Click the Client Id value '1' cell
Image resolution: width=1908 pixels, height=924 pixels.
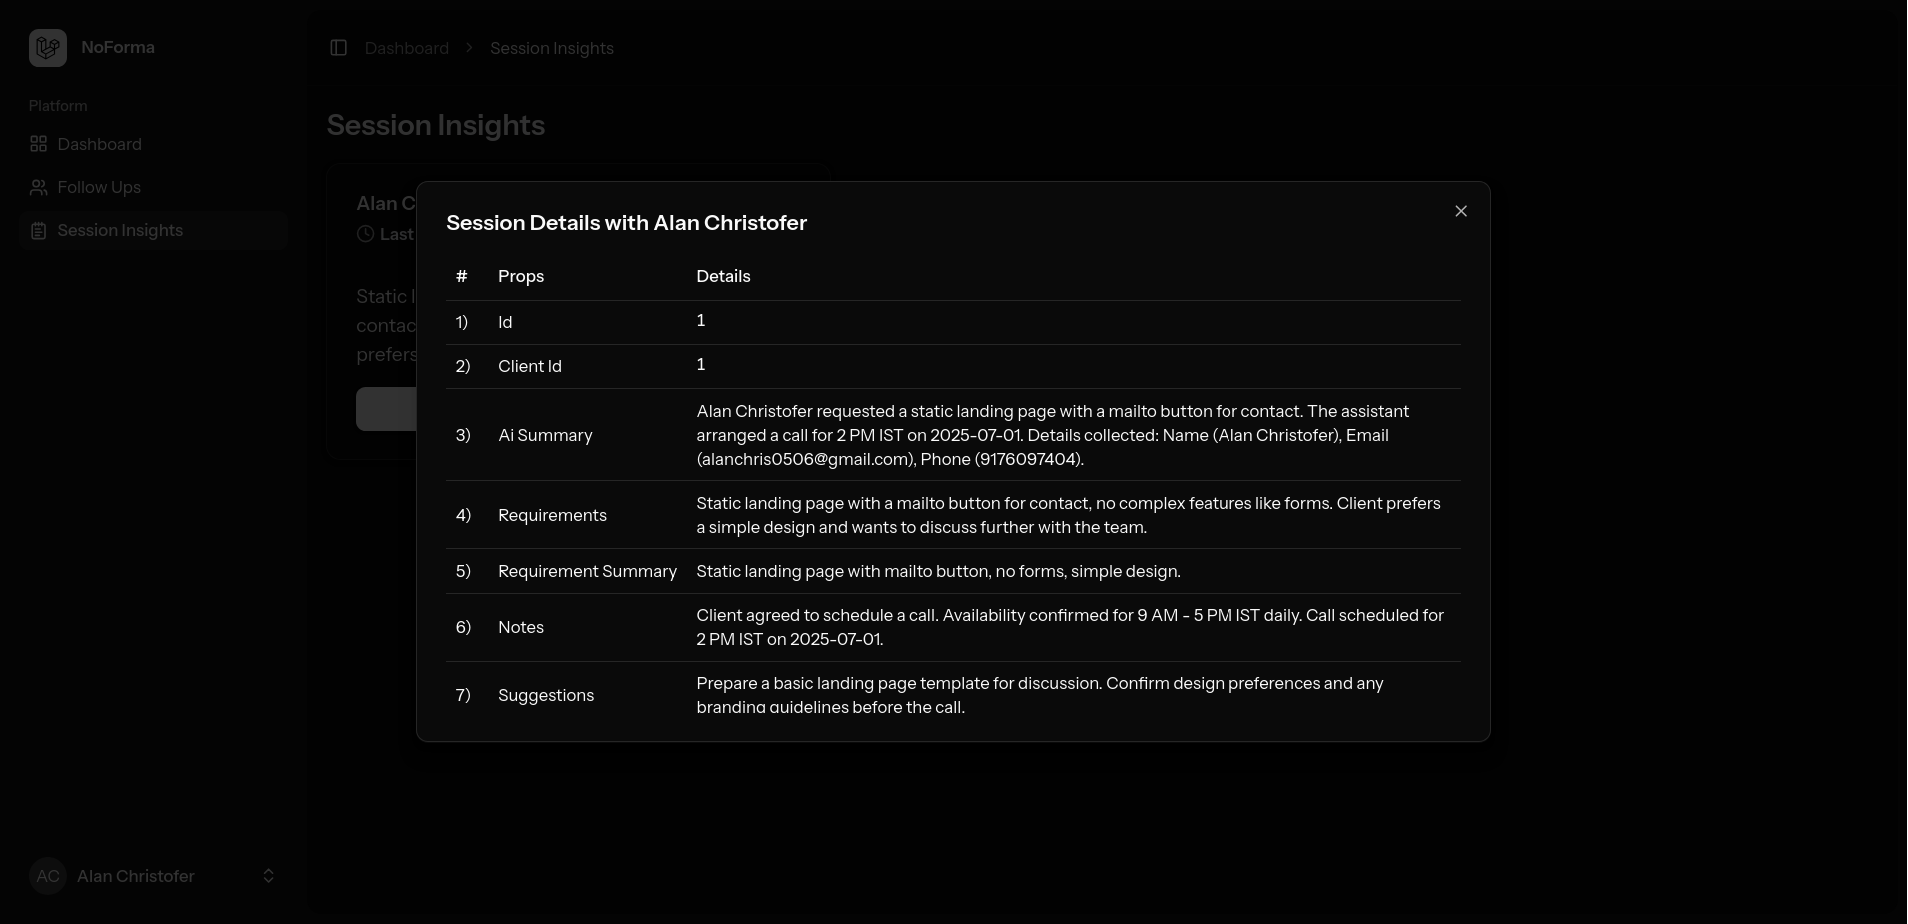(701, 364)
